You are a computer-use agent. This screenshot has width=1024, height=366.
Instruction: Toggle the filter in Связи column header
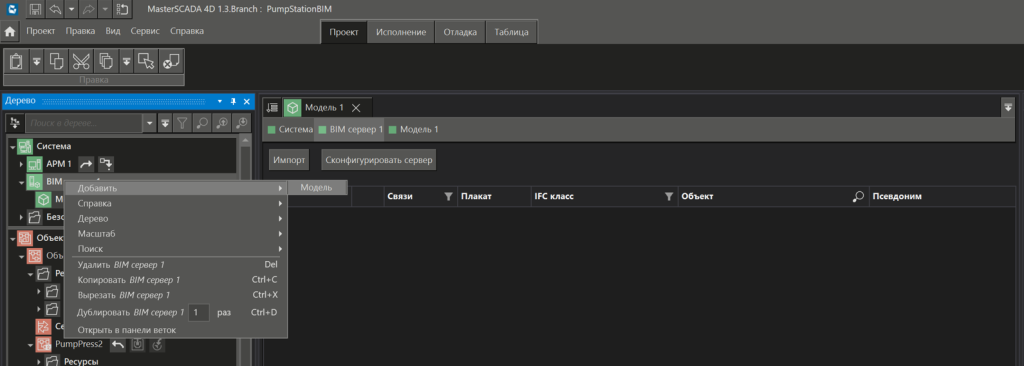point(448,196)
